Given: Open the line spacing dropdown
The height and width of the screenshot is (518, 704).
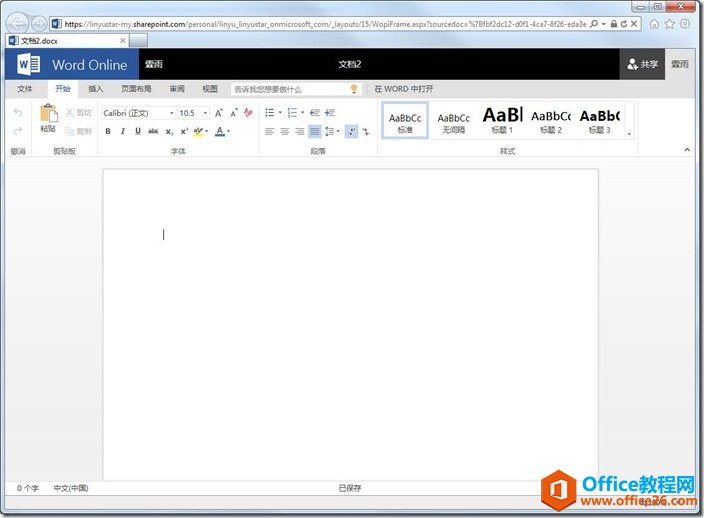Looking at the screenshot, I should point(332,132).
